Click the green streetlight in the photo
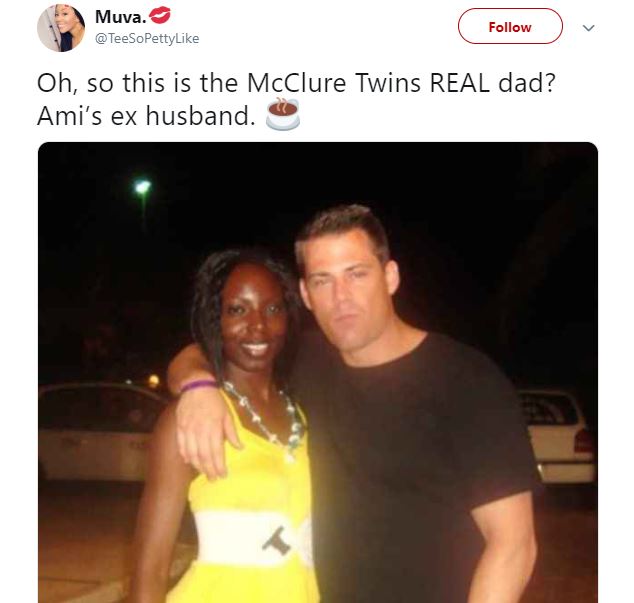The height and width of the screenshot is (603, 634). (x=142, y=187)
